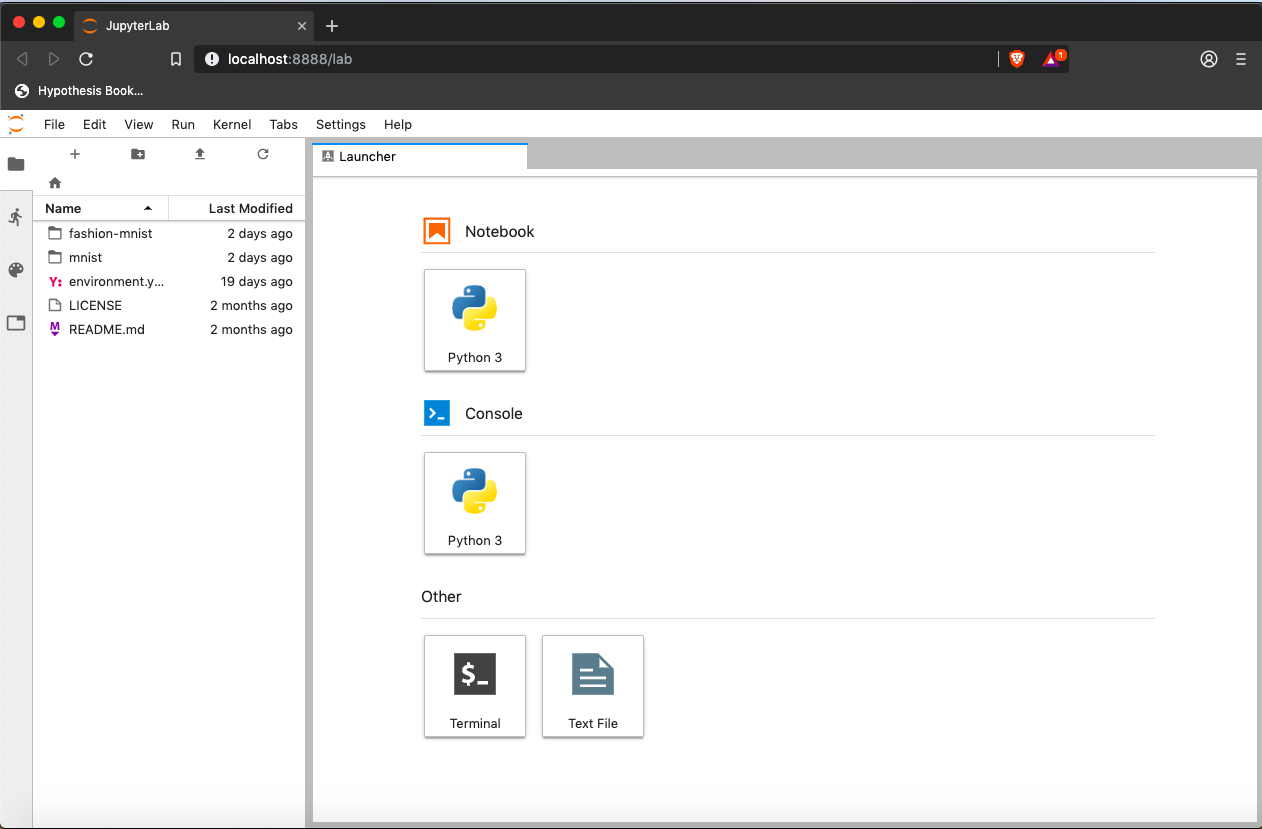The height and width of the screenshot is (829, 1262).
Task: Click the Upload Files icon
Action: click(x=200, y=154)
